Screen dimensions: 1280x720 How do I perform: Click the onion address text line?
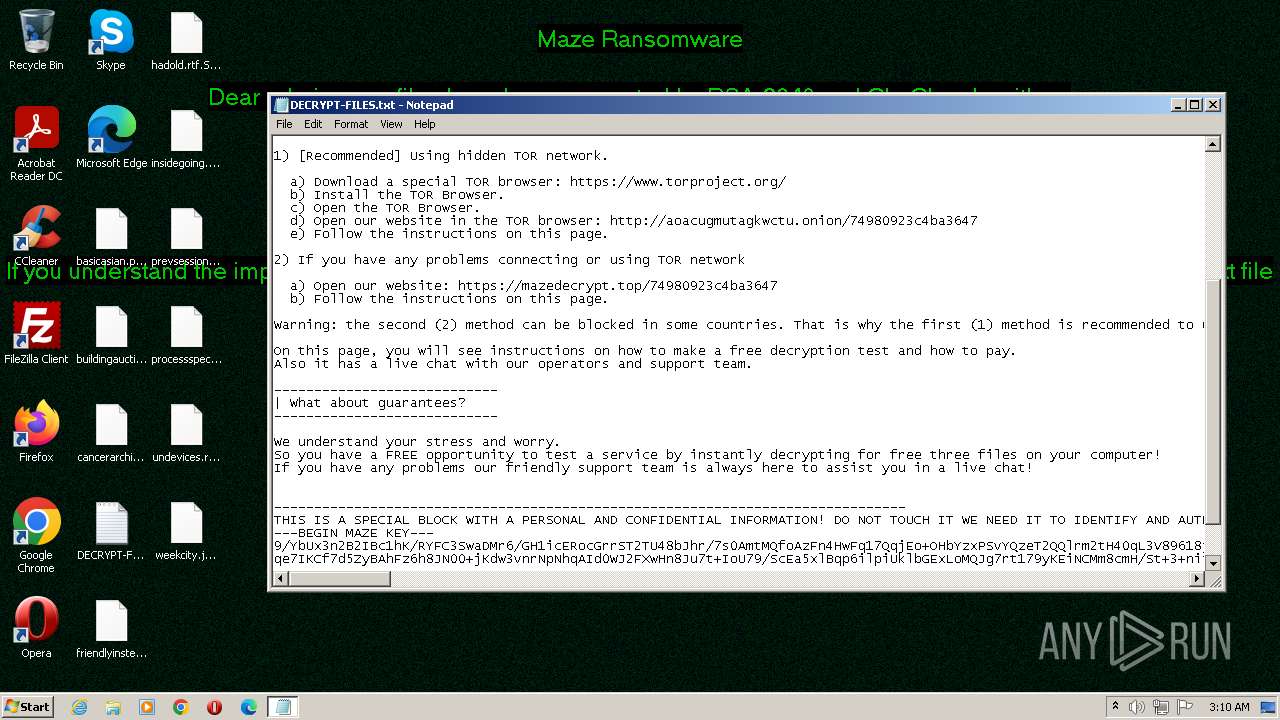634,221
